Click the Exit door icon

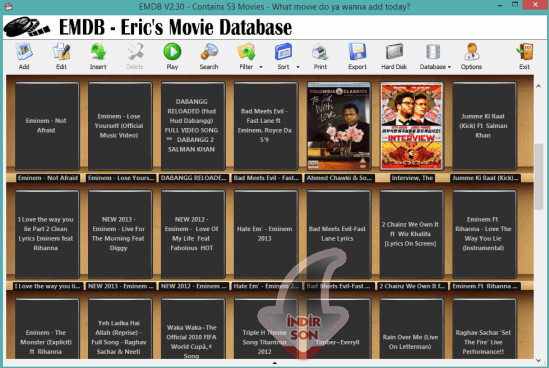(x=524, y=52)
